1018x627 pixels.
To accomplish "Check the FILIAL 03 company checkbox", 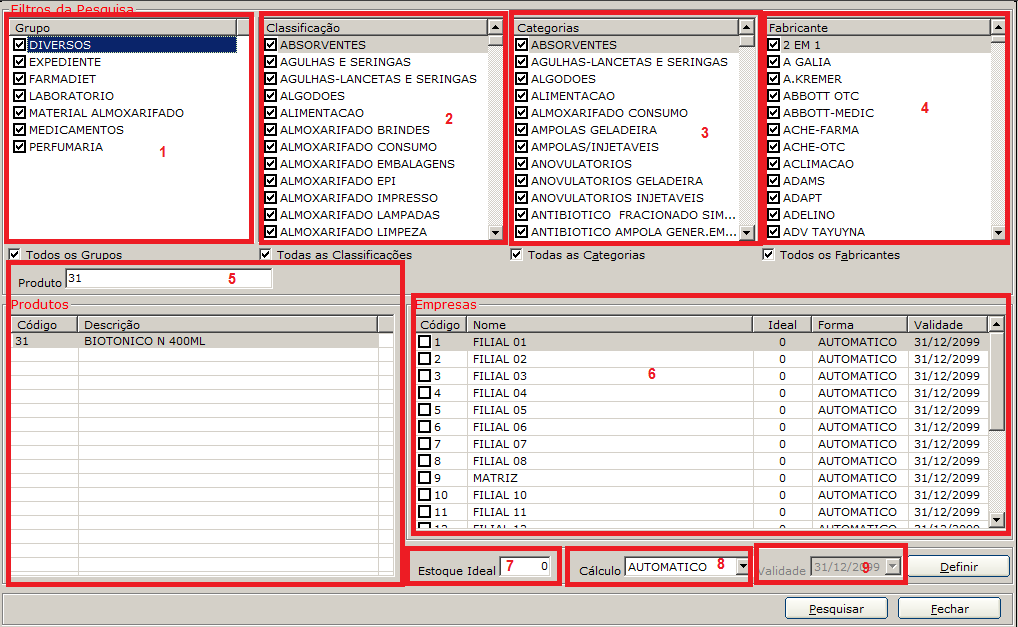I will pyautogui.click(x=424, y=376).
